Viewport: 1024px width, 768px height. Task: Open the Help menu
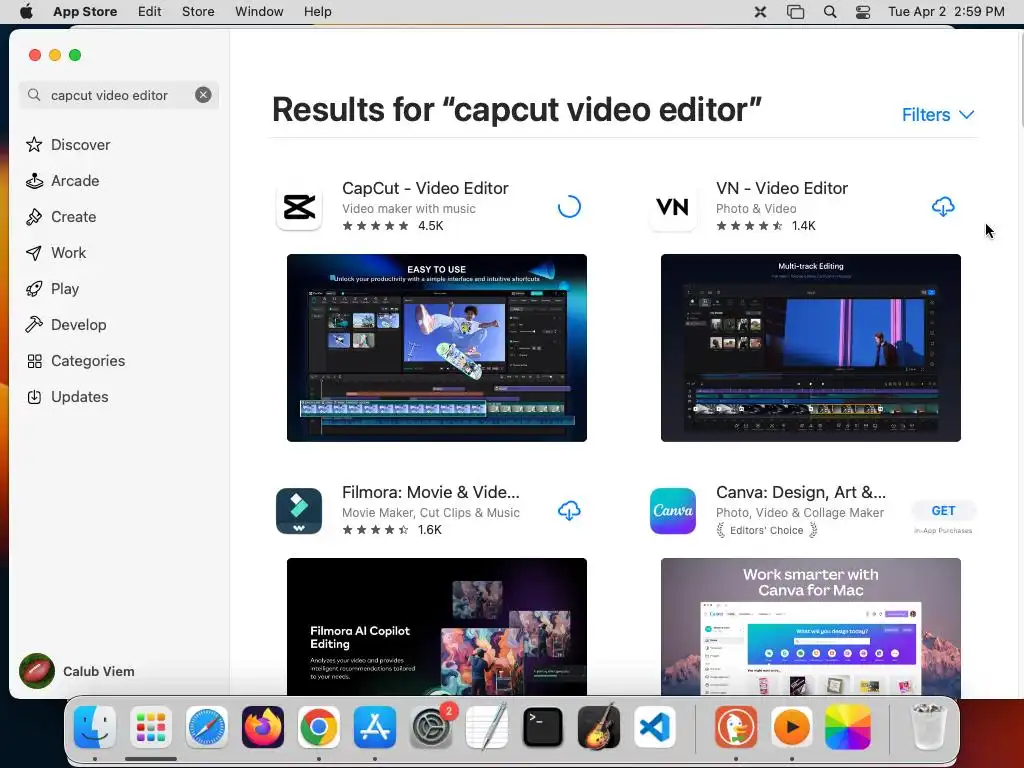pos(317,12)
